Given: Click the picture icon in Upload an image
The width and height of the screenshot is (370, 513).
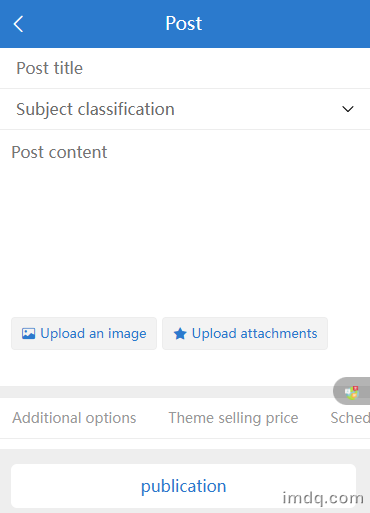Looking at the screenshot, I should pos(28,334).
